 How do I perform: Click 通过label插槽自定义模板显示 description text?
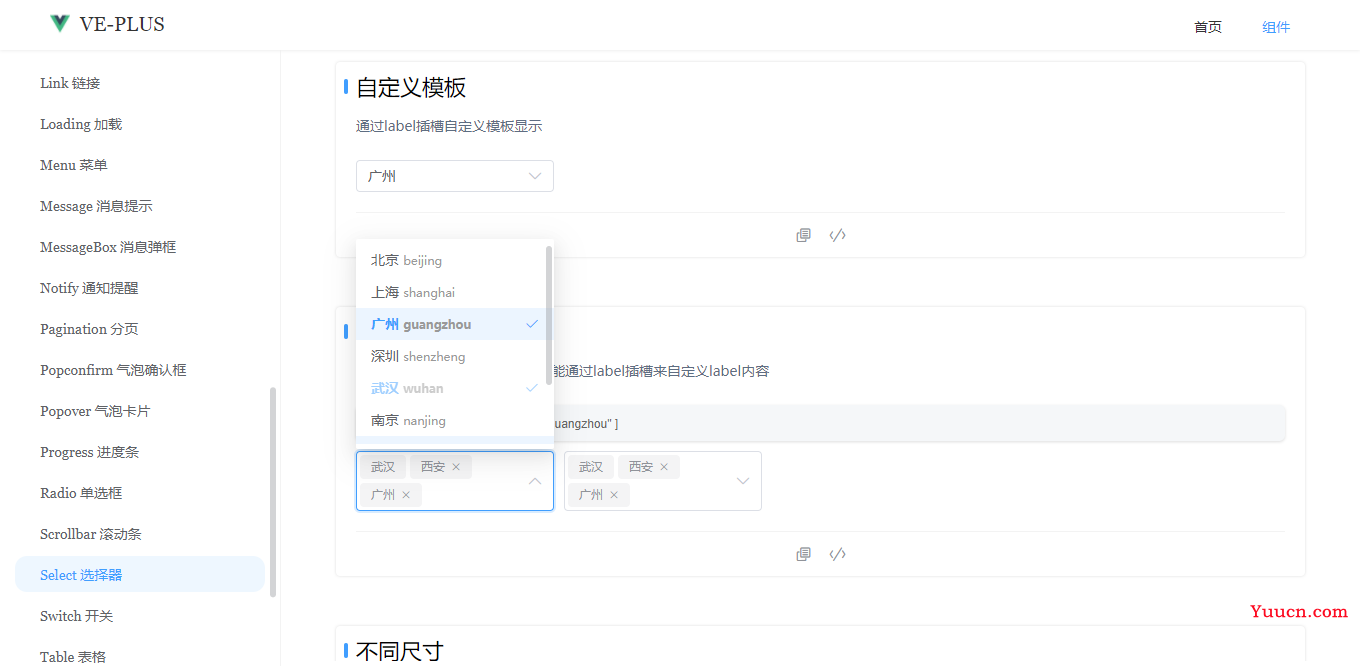(449, 126)
